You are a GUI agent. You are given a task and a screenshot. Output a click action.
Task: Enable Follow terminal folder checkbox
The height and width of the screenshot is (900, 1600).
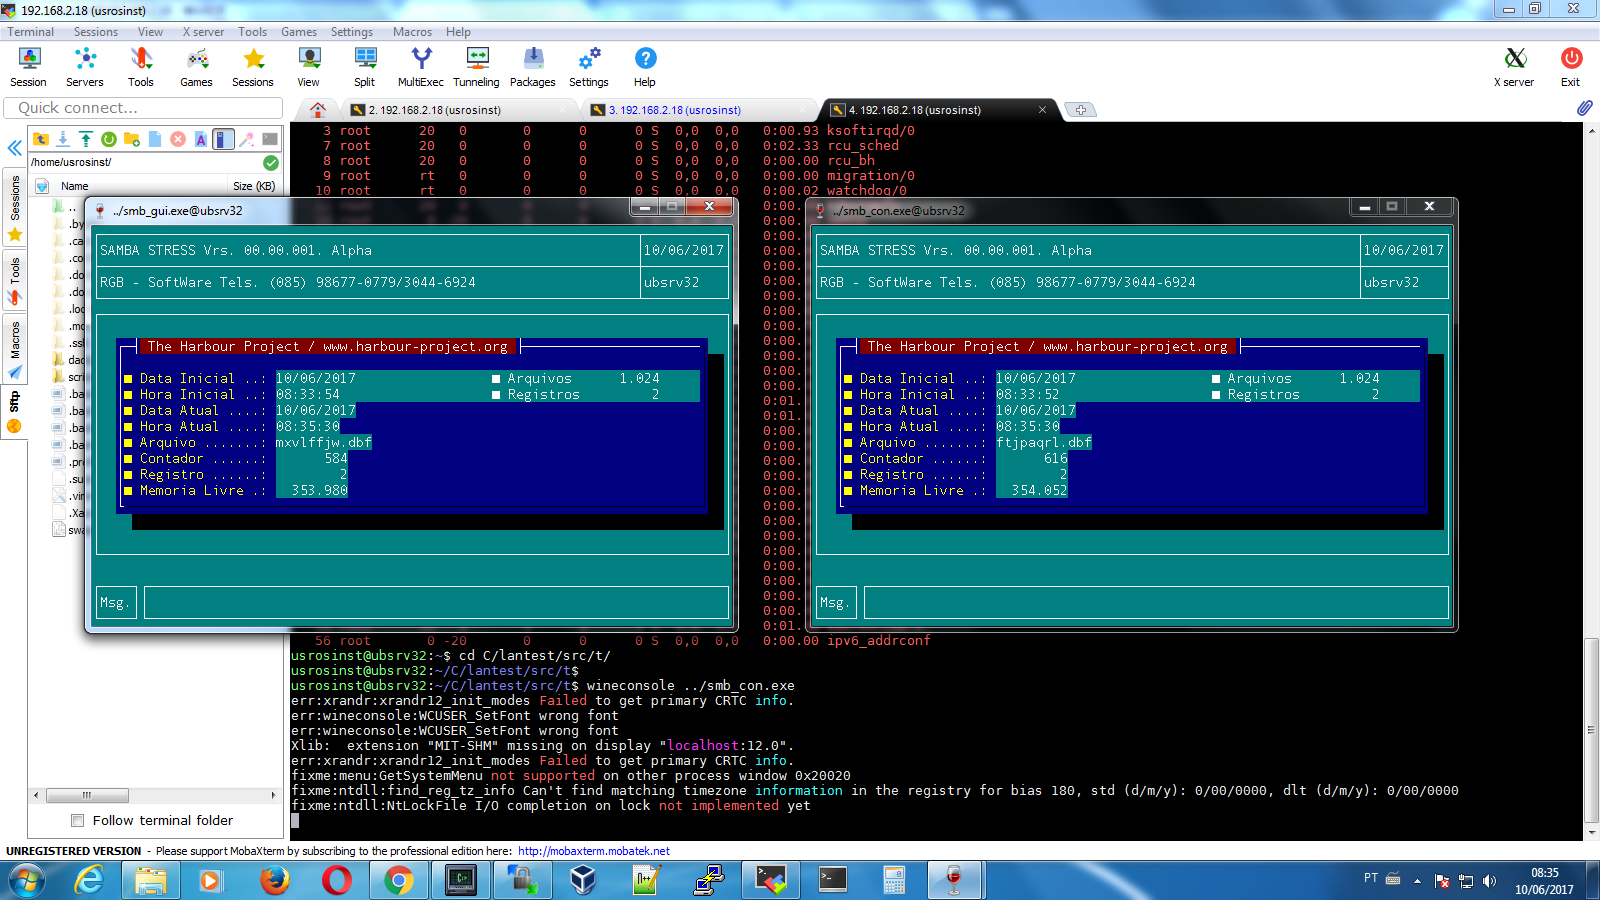(x=78, y=821)
